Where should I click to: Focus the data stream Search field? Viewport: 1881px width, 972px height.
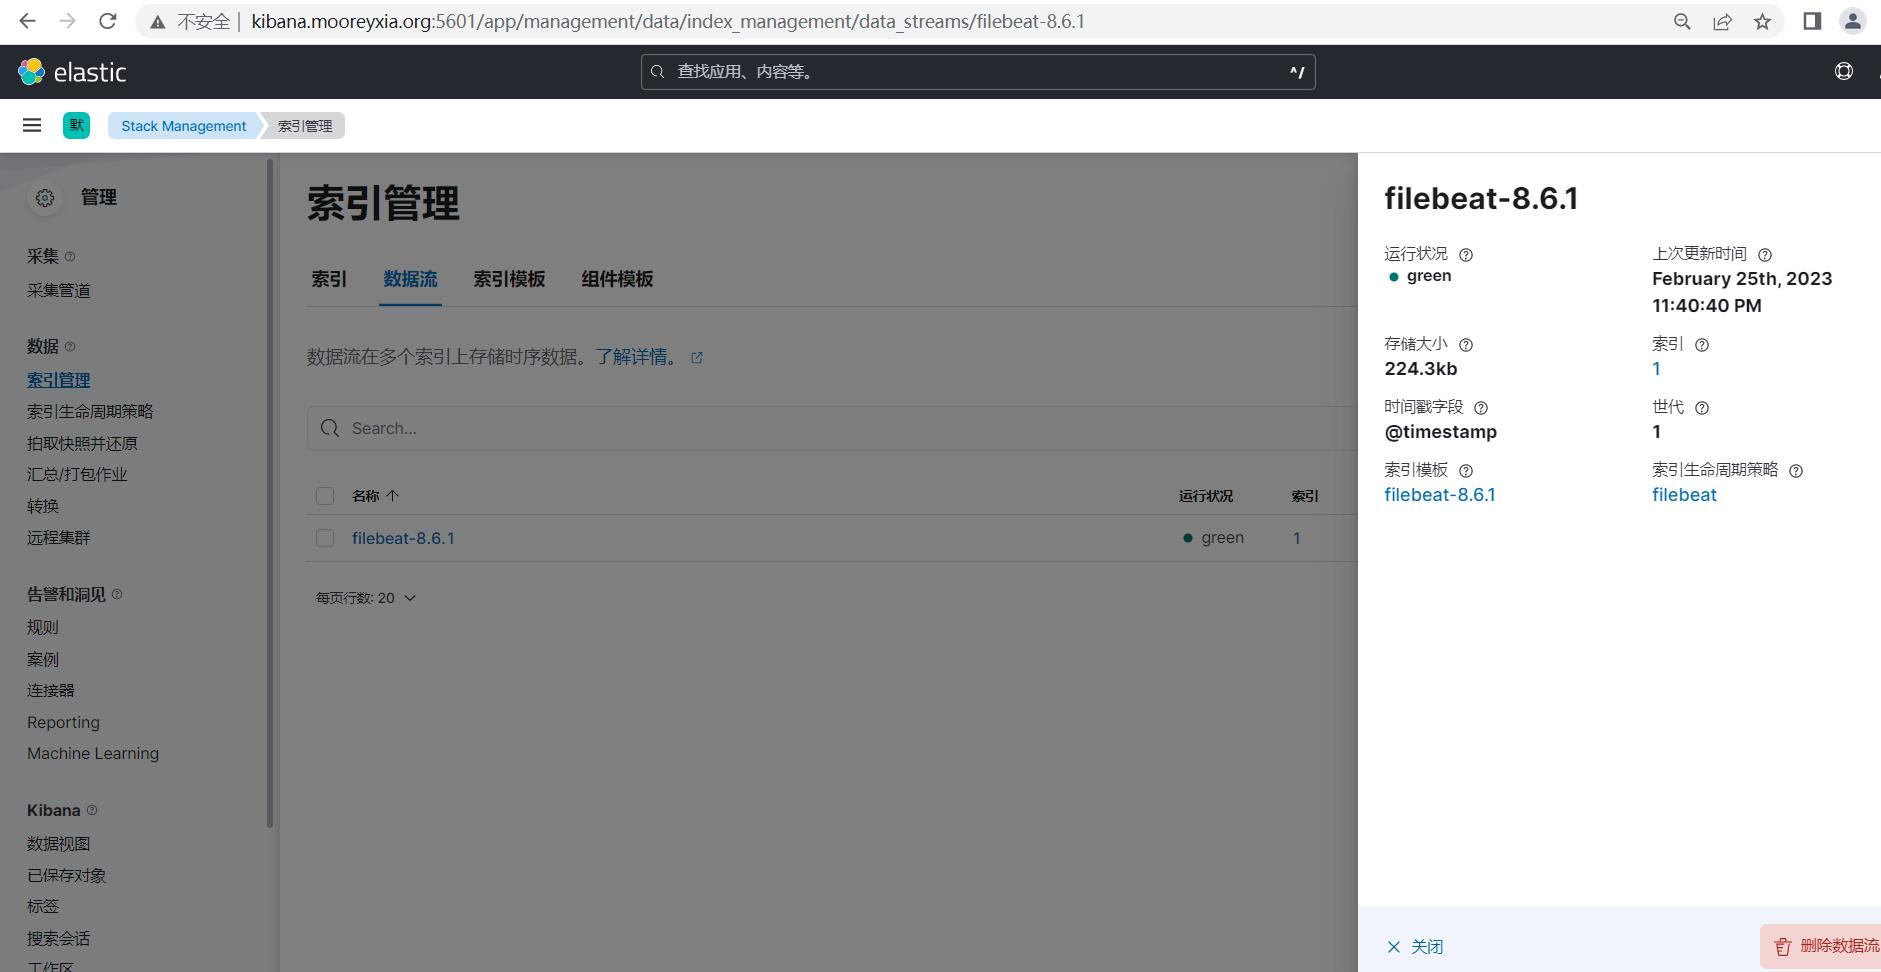(831, 428)
